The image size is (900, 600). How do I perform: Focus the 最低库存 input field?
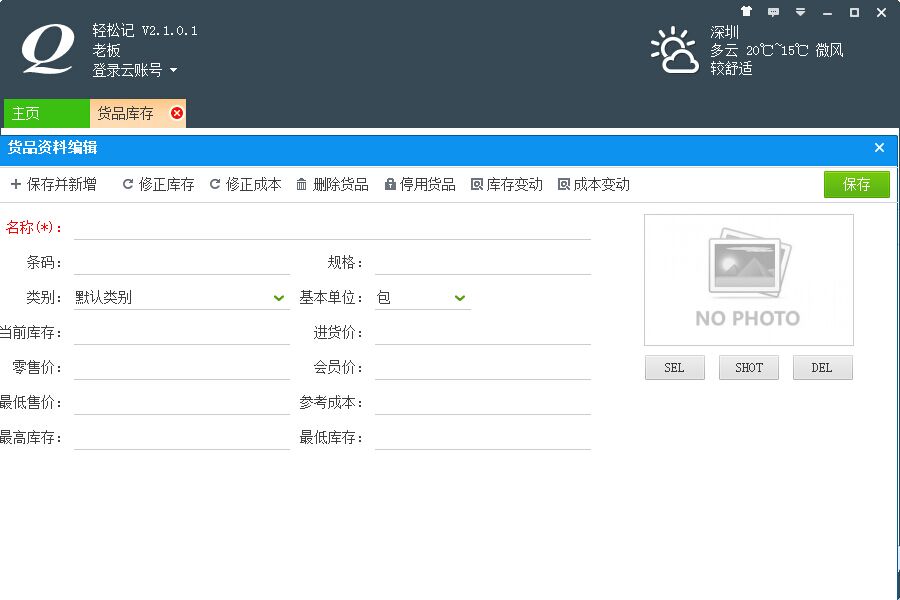point(483,438)
